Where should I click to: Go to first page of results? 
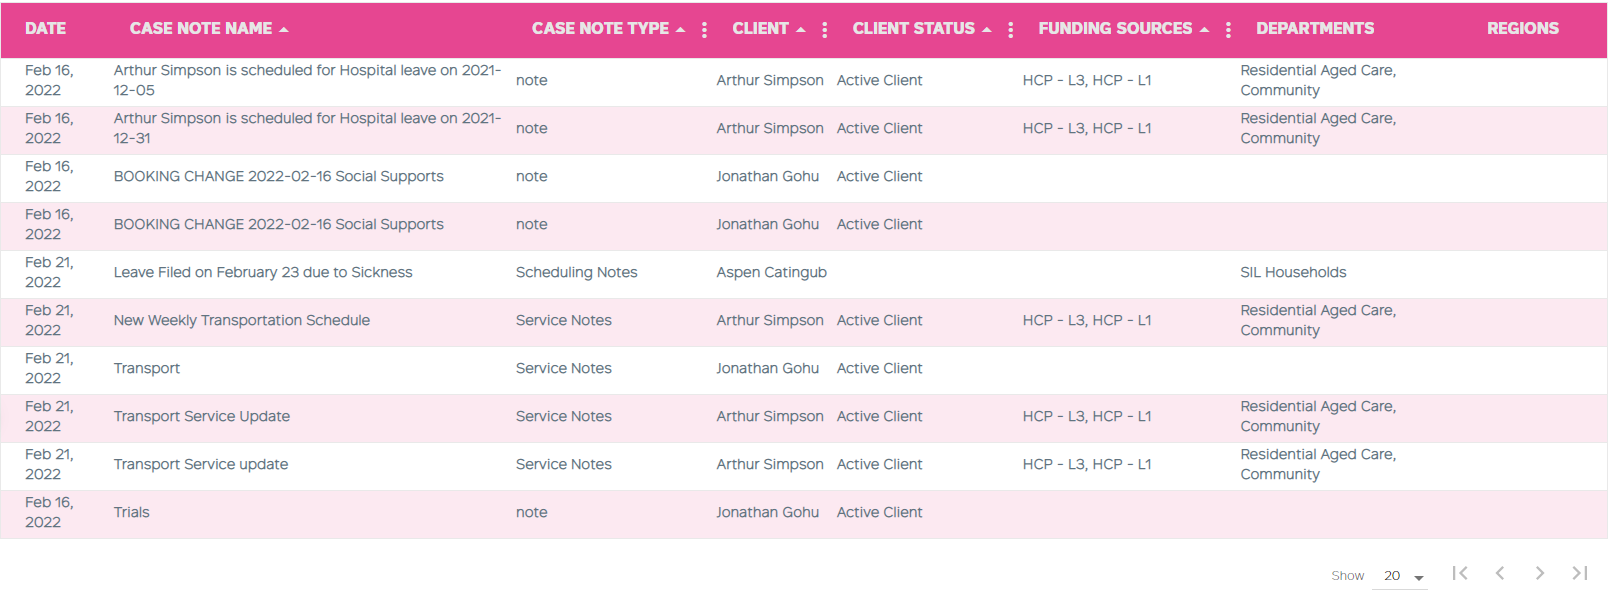tap(1460, 573)
